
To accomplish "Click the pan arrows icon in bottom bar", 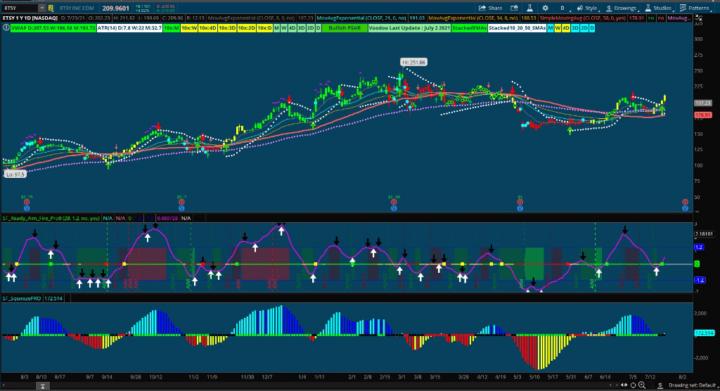I will click(x=624, y=385).
